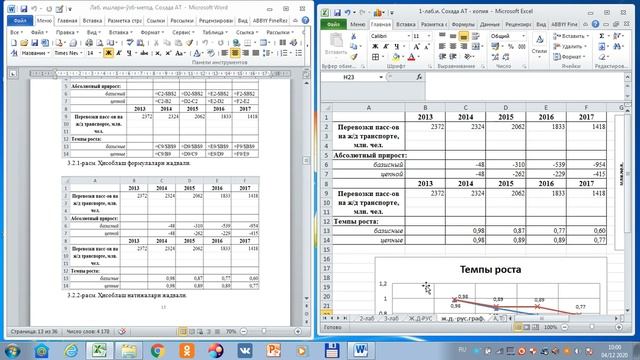The image size is (640, 360).
Task: Expand Excel Name Box dropdown arrow
Action: click(x=381, y=77)
